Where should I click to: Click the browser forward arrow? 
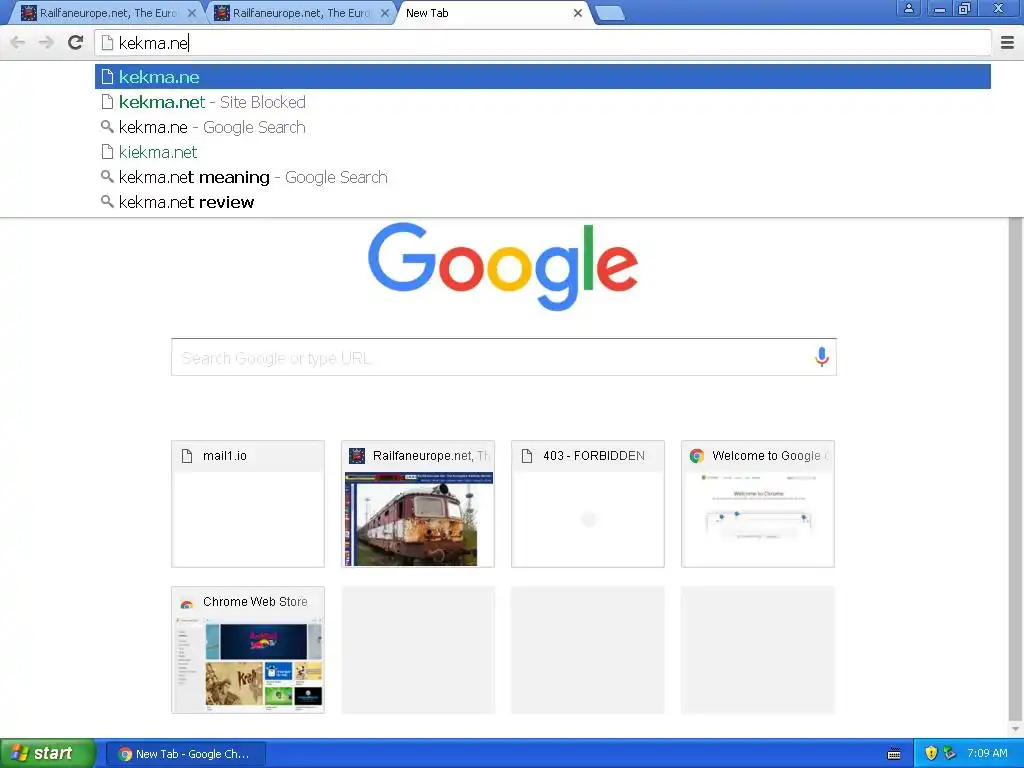46,43
